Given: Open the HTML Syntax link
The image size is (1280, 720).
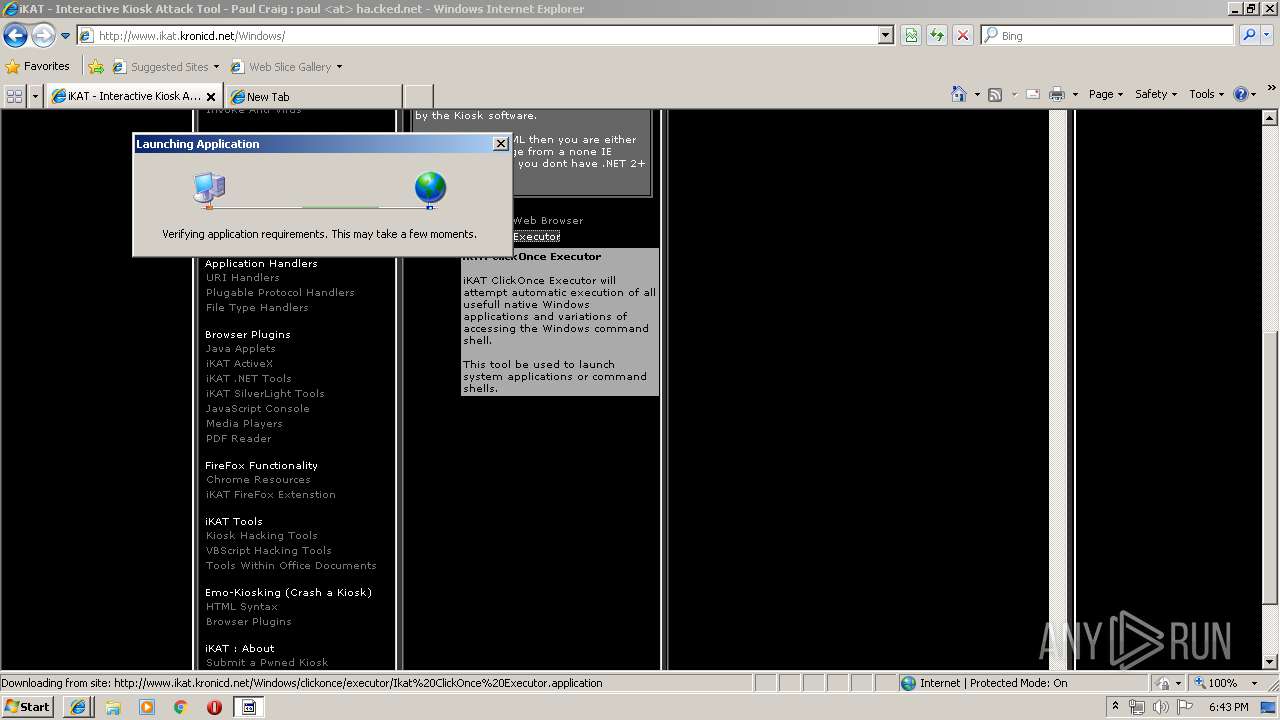Looking at the screenshot, I should [x=242, y=607].
